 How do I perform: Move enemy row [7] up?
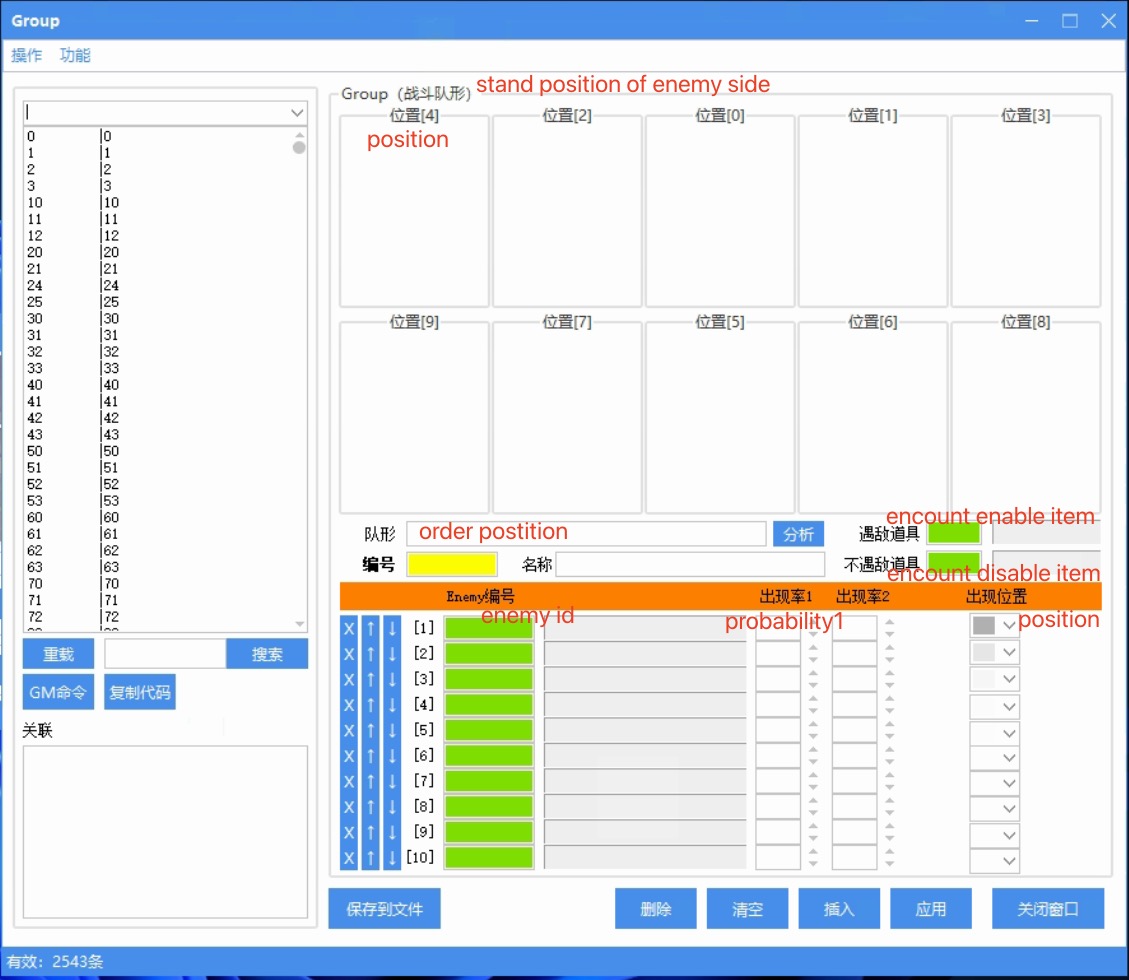370,781
